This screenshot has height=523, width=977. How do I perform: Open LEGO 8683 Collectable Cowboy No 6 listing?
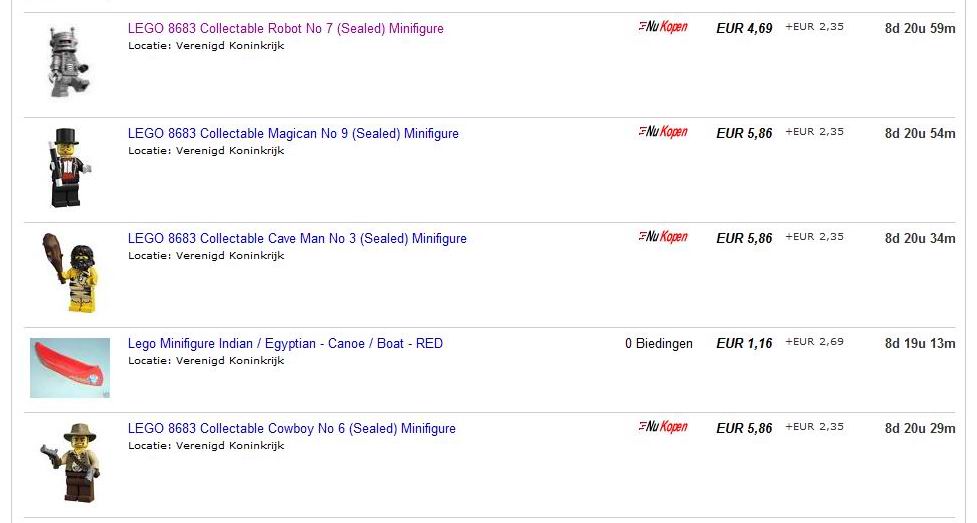[x=292, y=429]
